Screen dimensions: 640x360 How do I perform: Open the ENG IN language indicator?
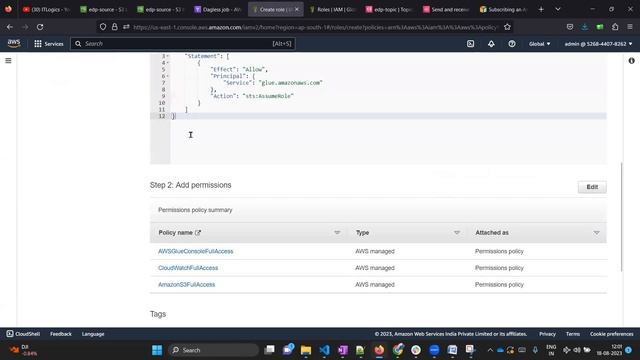pyautogui.click(x=551, y=350)
